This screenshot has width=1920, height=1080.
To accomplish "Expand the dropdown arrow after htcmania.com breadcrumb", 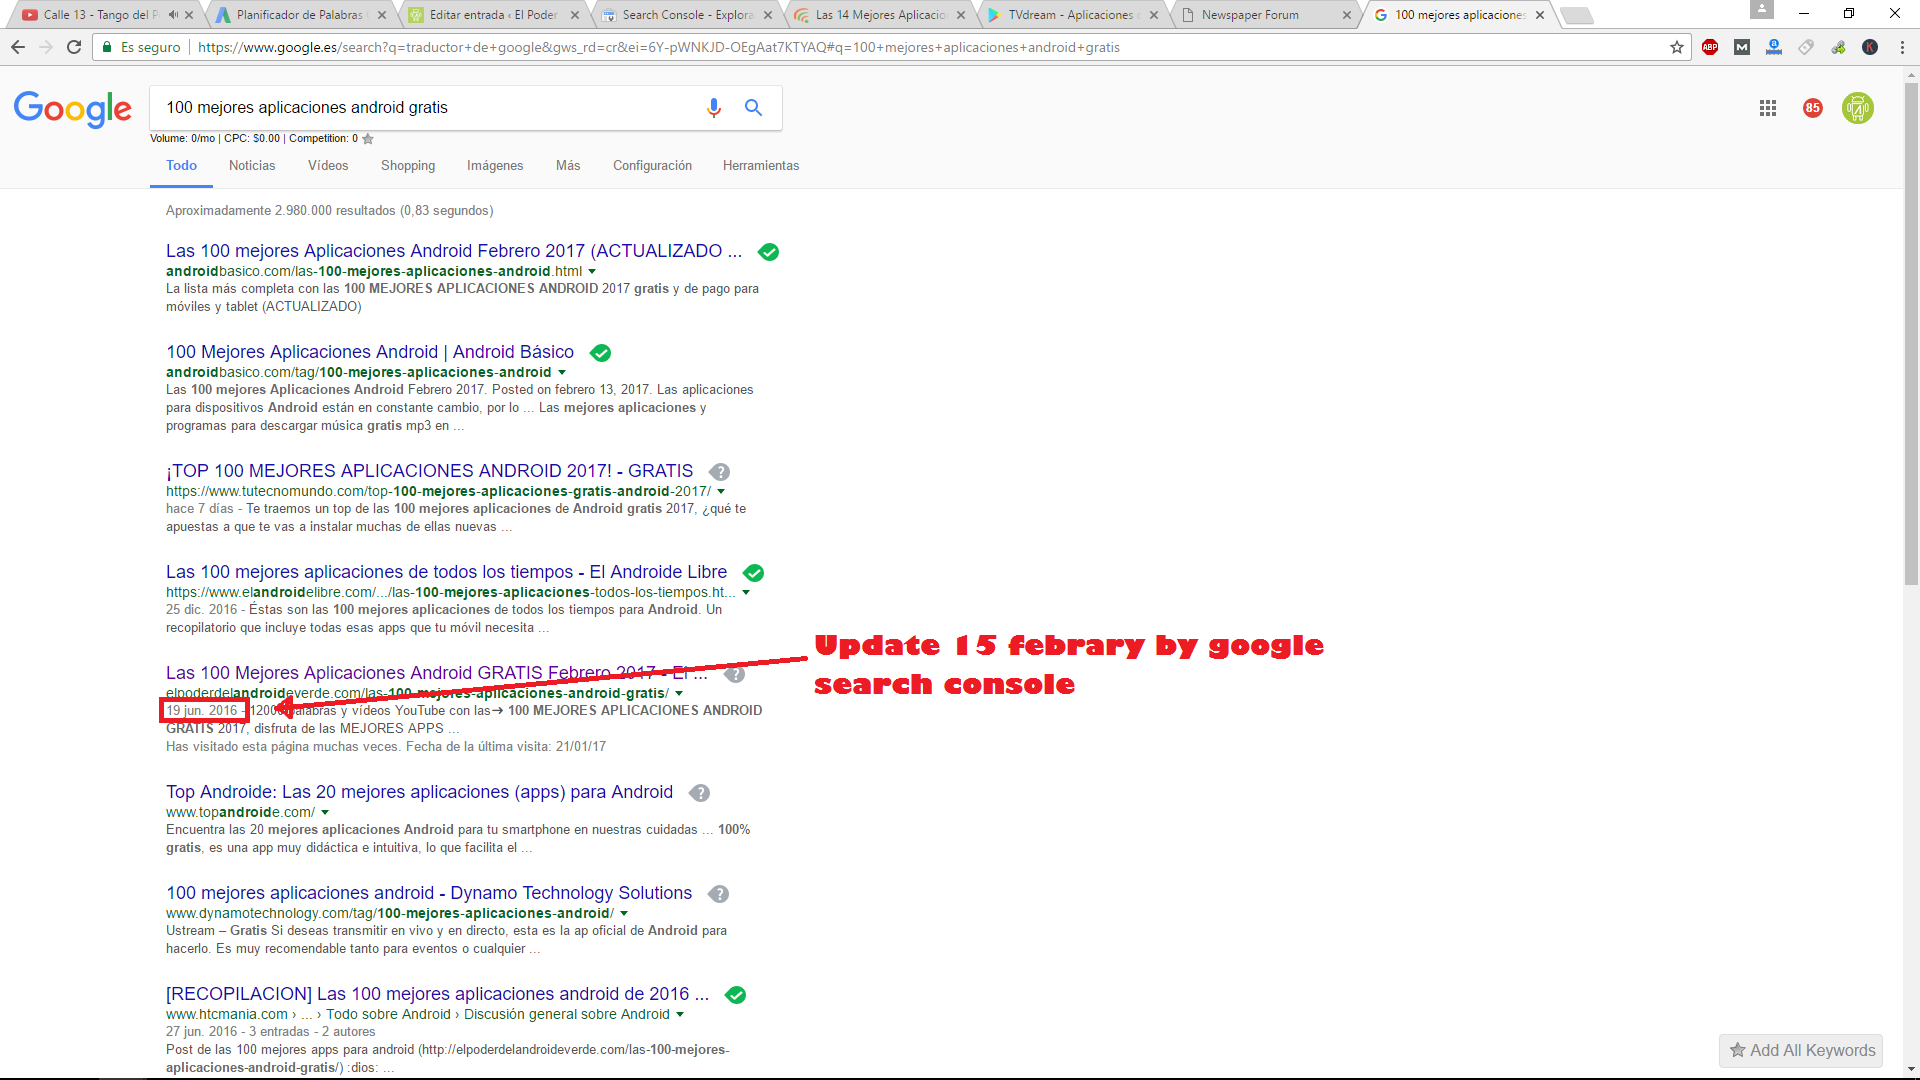I will [680, 1015].
